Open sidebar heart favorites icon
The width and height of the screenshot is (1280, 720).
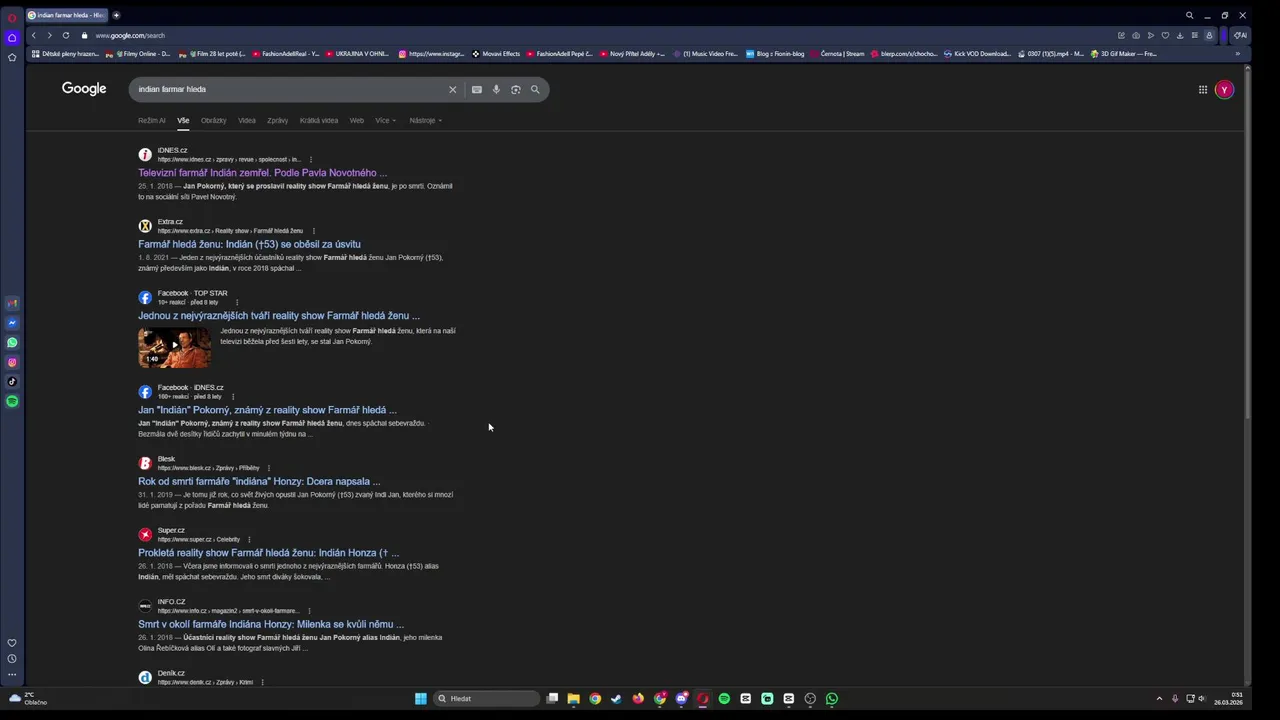(12, 643)
